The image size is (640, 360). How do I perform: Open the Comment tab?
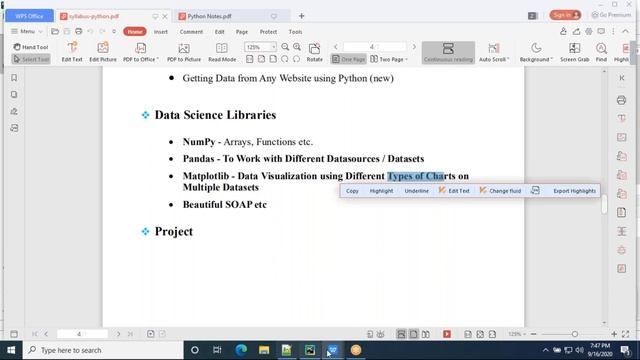[x=191, y=32]
